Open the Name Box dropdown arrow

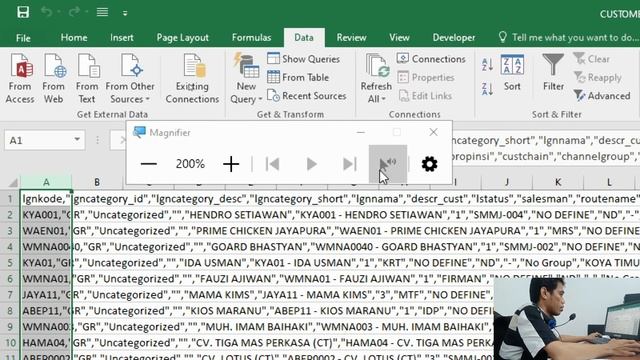pos(77,140)
